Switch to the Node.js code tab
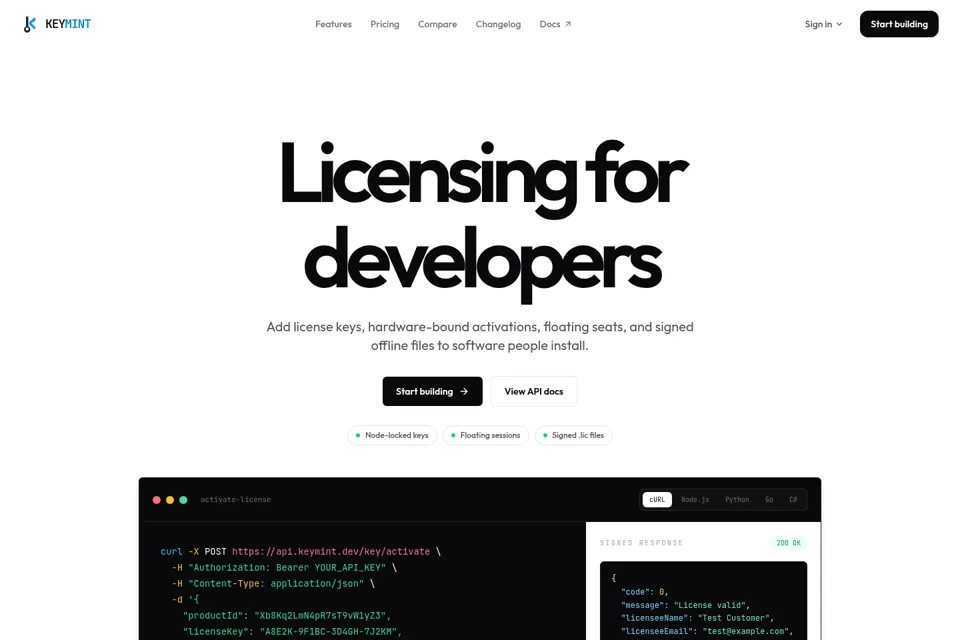Image resolution: width=960 pixels, height=640 pixels. tap(695, 500)
